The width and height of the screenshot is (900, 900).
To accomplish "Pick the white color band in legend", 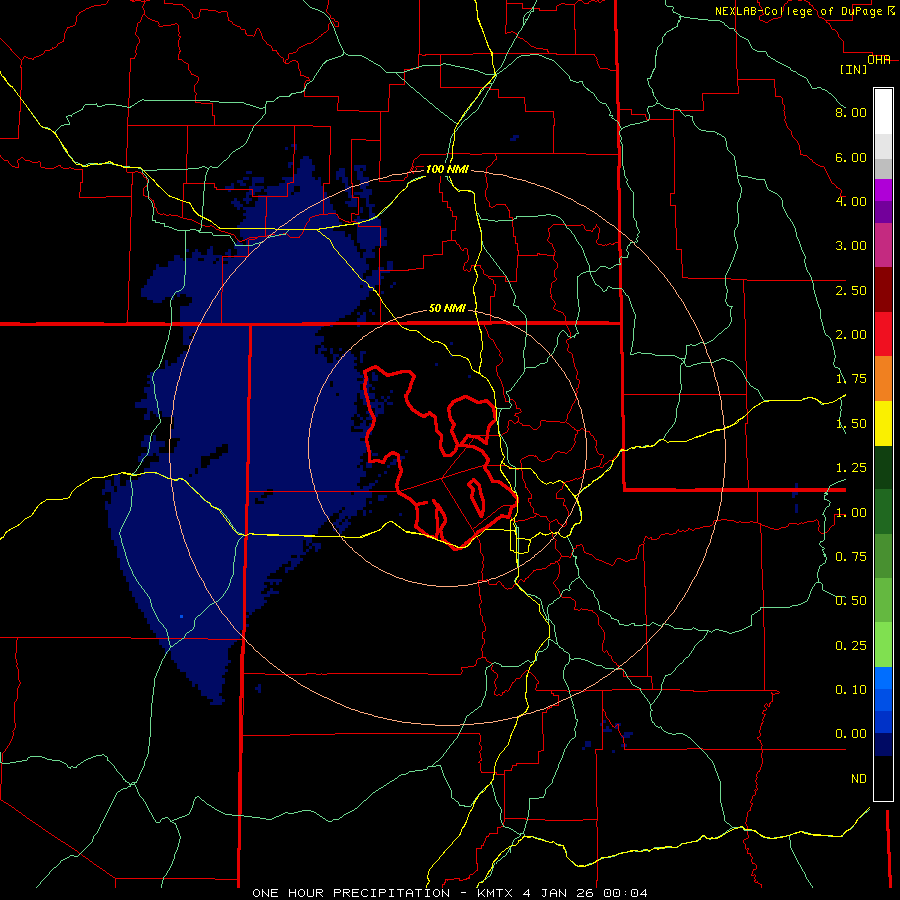I will coord(883,112).
